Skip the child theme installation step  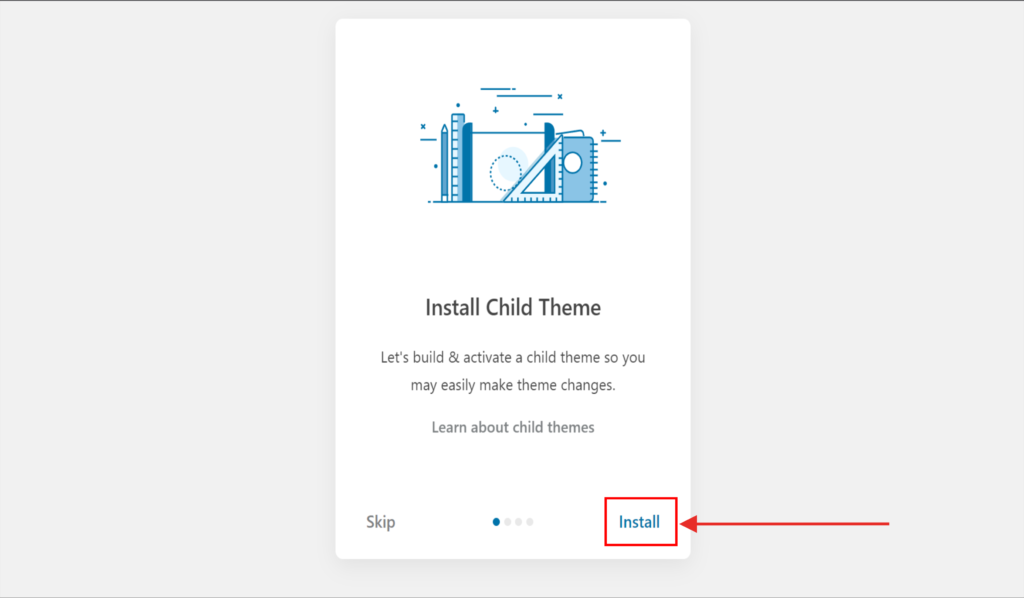coord(380,522)
